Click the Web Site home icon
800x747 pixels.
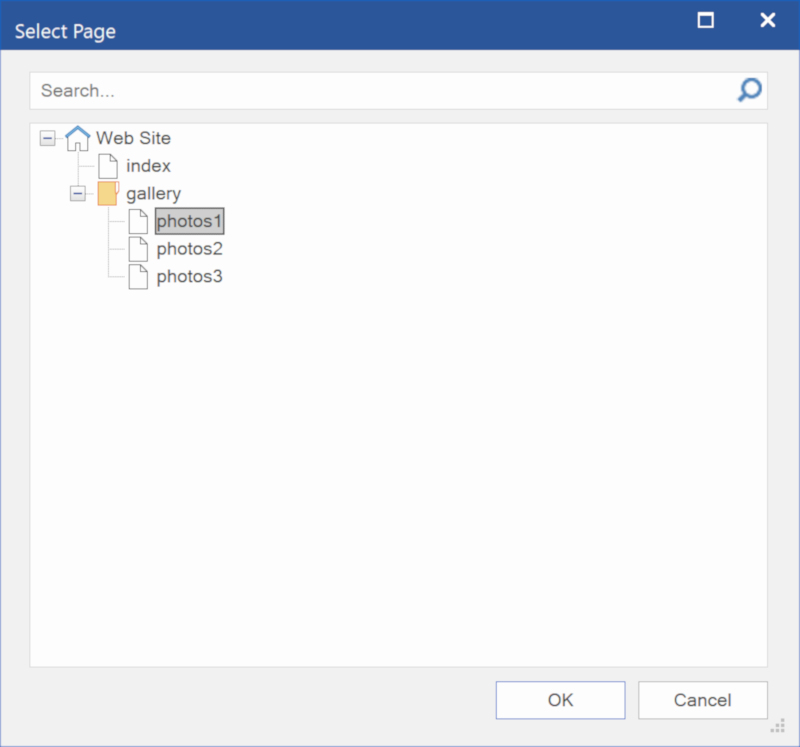(78, 138)
